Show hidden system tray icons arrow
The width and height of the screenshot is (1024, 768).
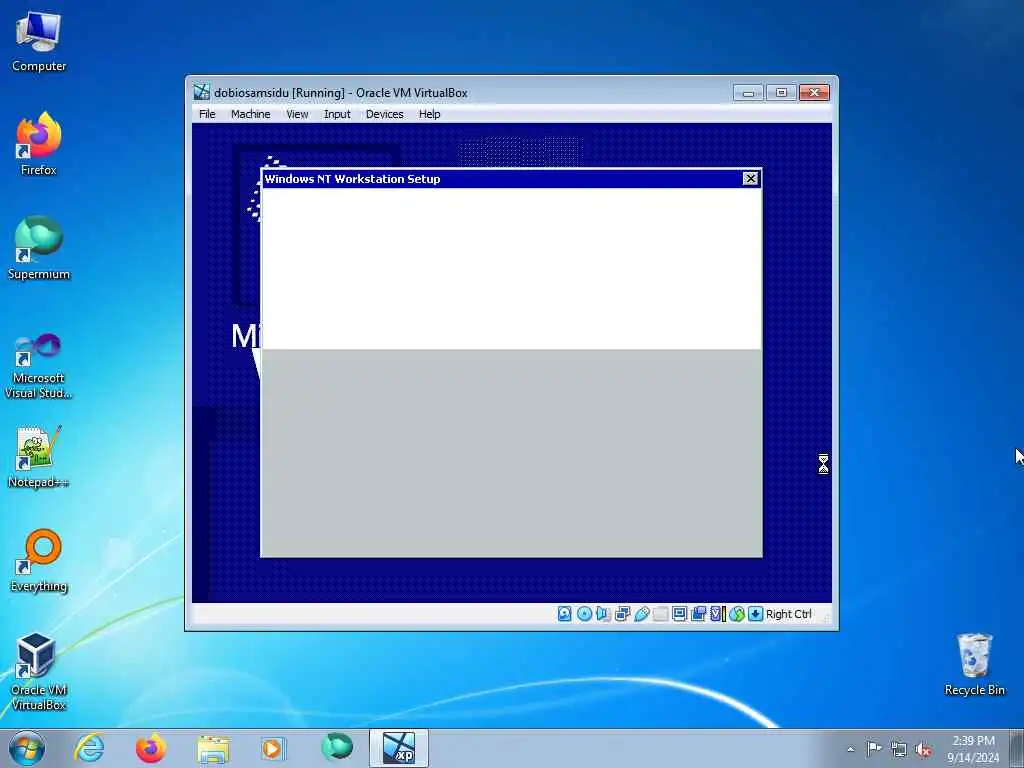coord(850,749)
